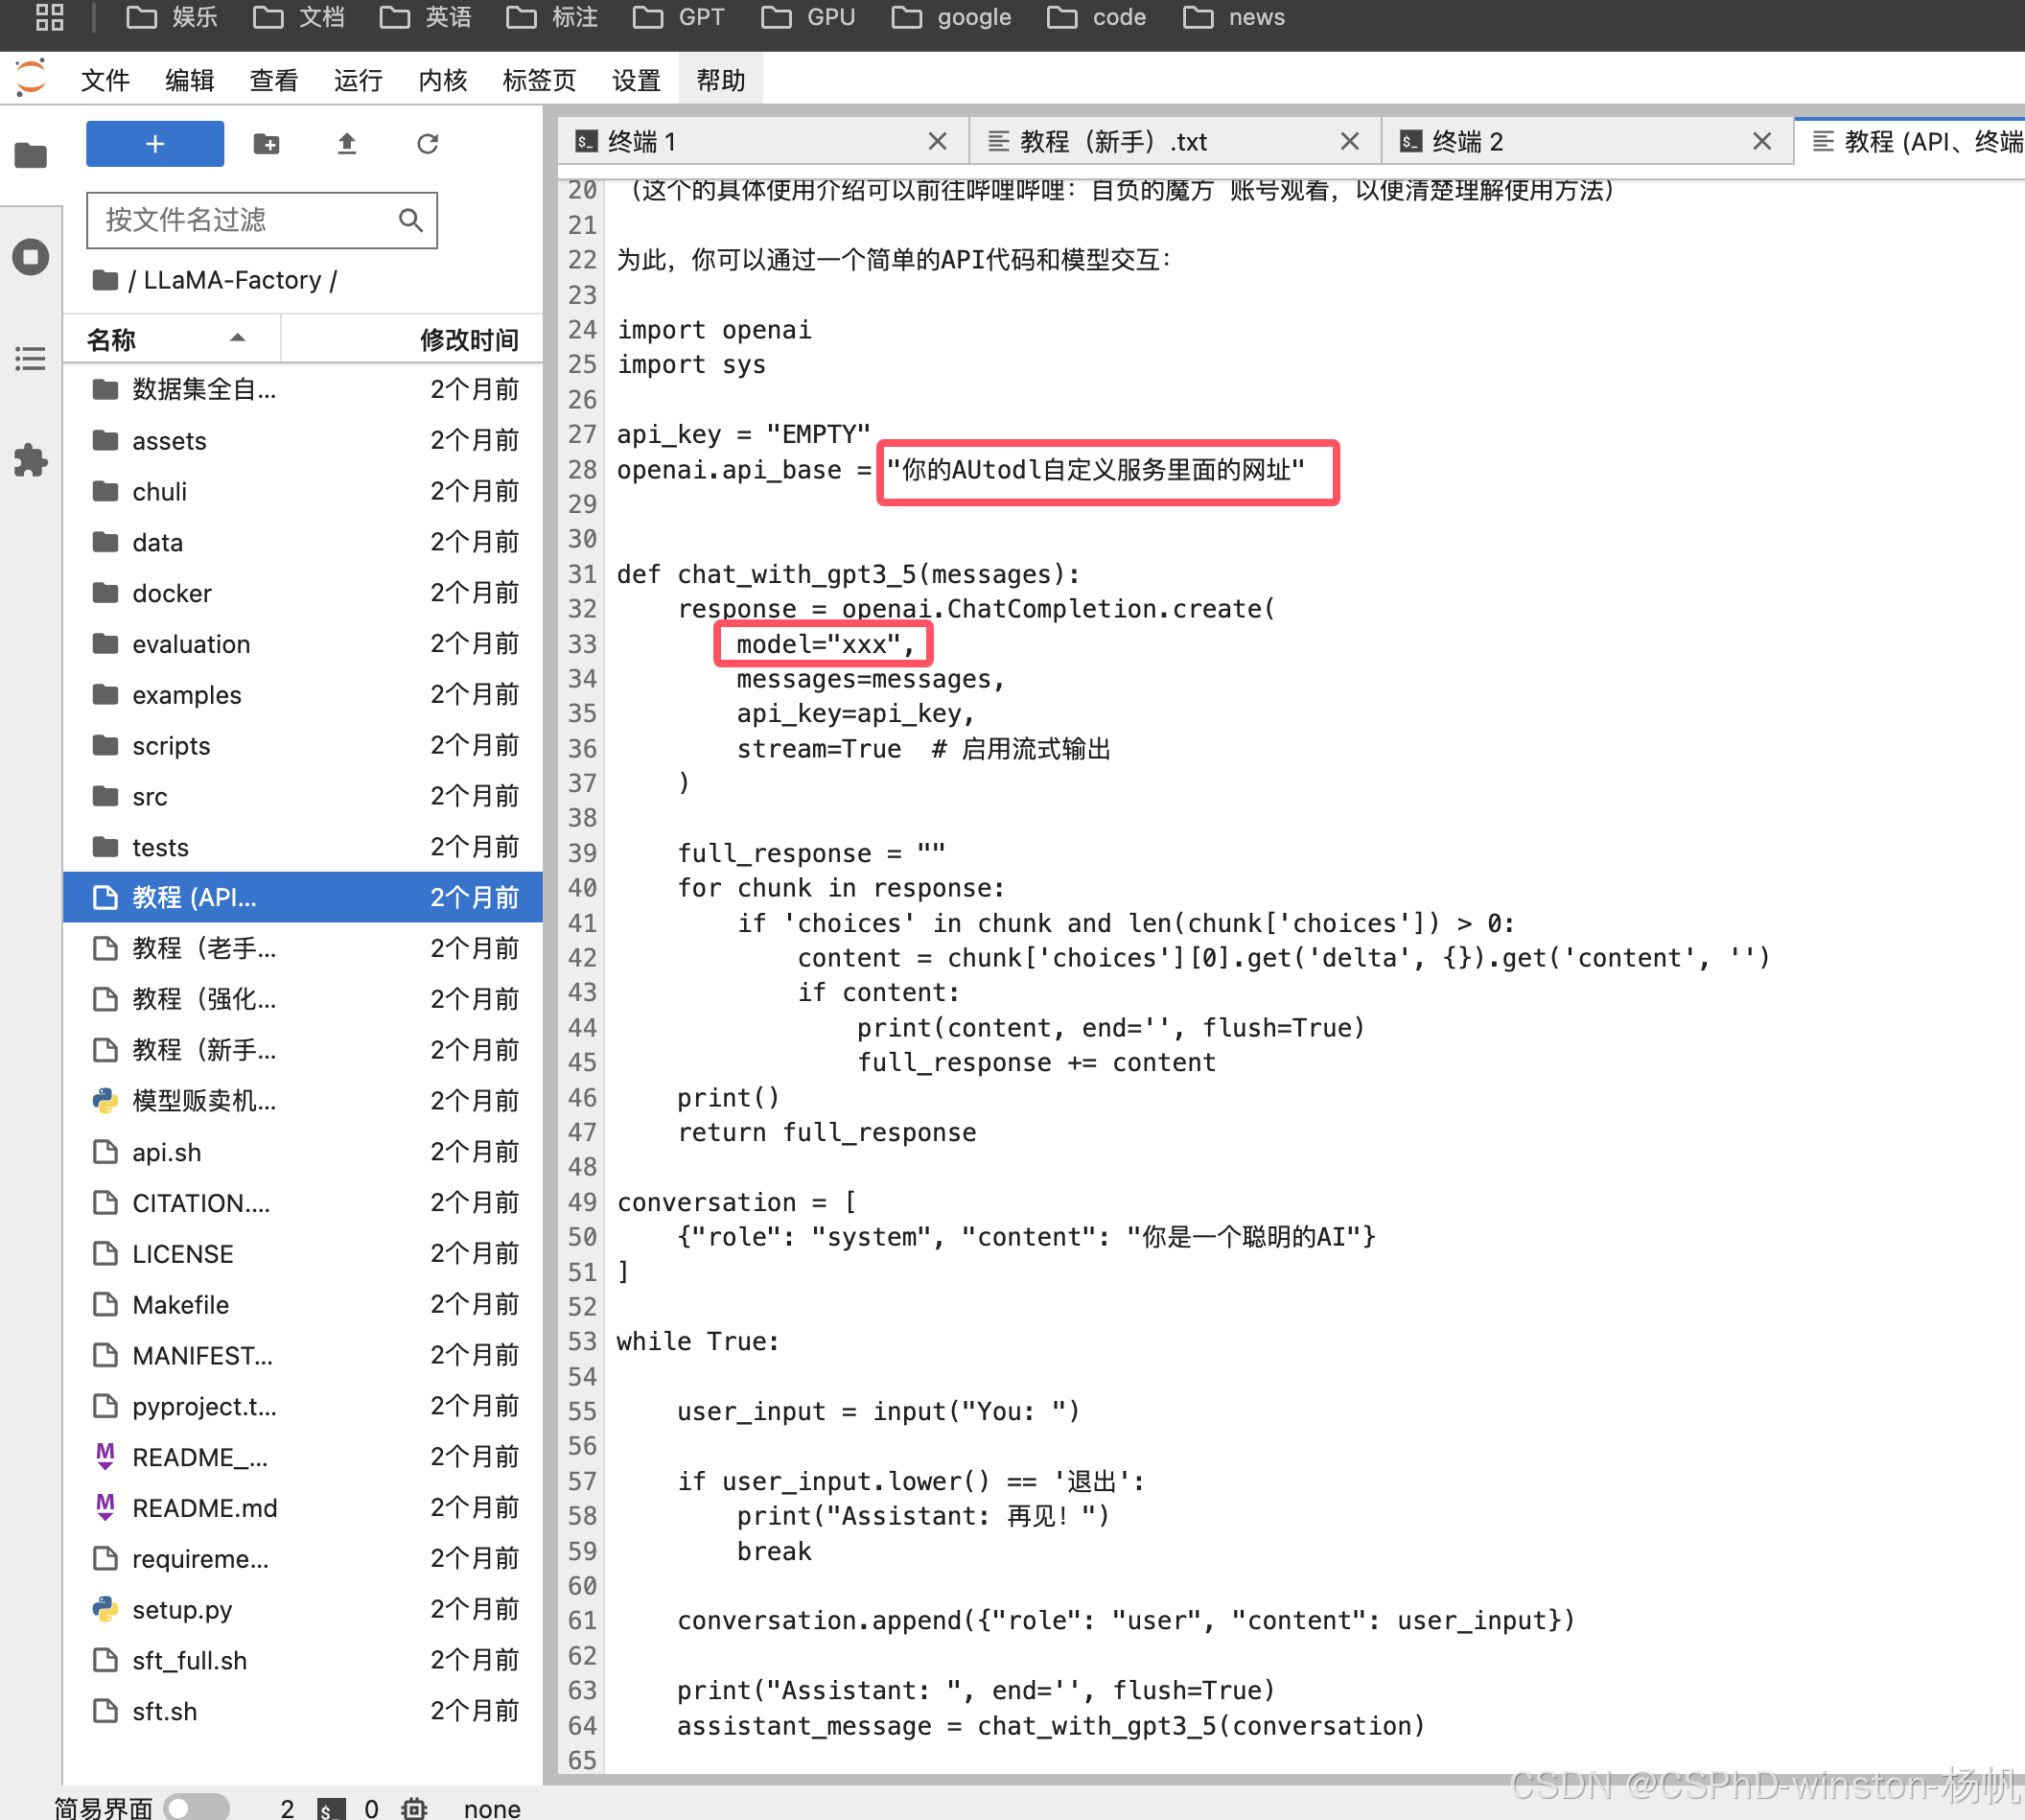Sort files by 修改时间 column
2025x1820 pixels.
click(x=468, y=339)
